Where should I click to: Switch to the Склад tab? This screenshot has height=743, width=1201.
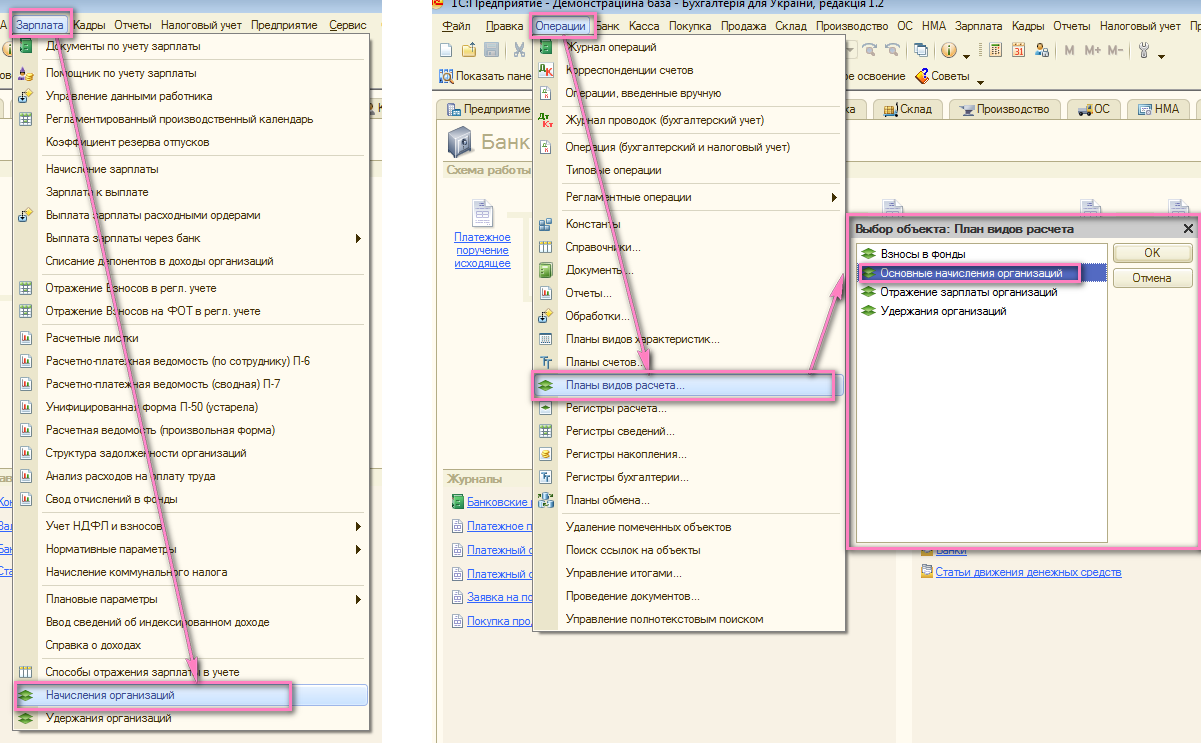[909, 109]
